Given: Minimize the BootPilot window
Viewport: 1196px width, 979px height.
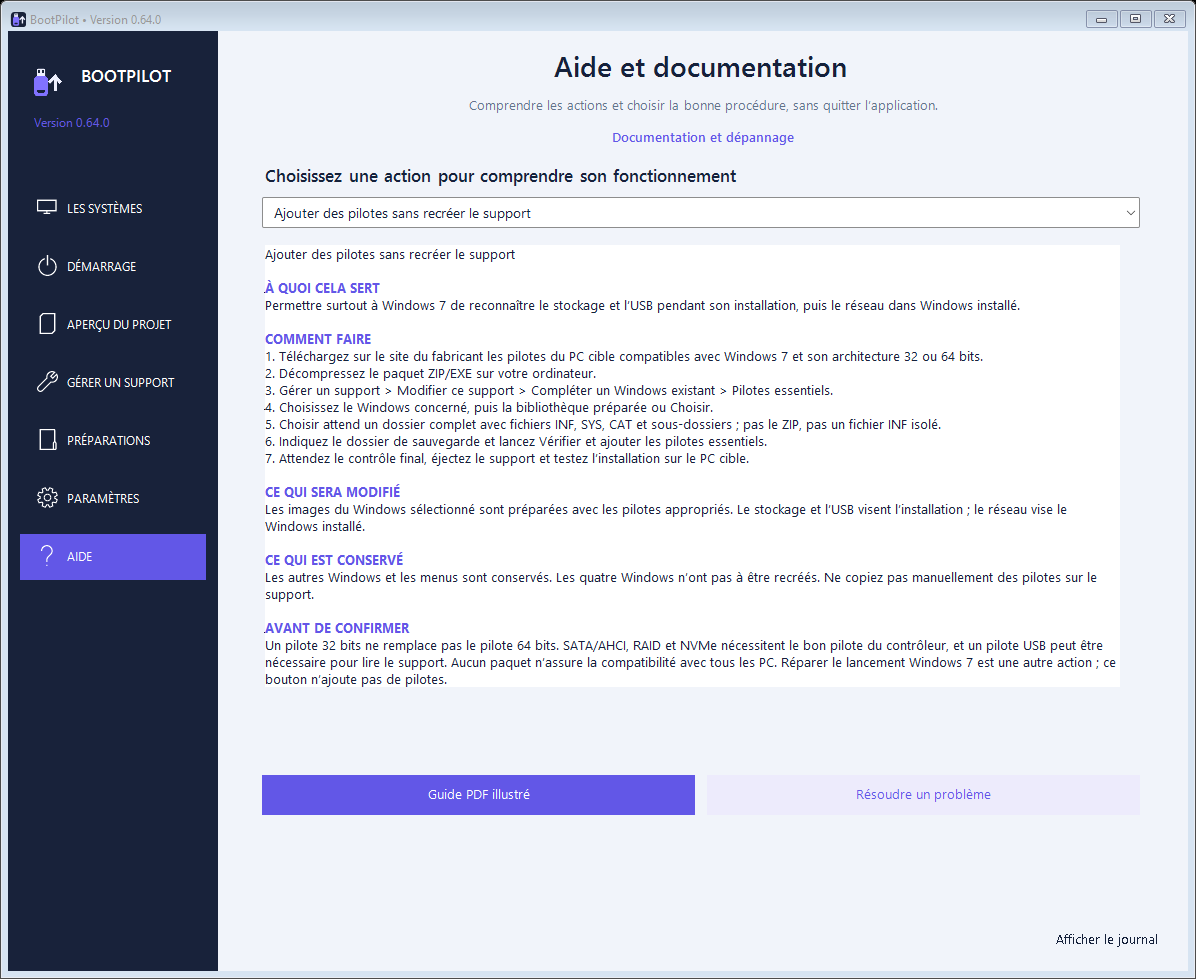Looking at the screenshot, I should (1101, 19).
